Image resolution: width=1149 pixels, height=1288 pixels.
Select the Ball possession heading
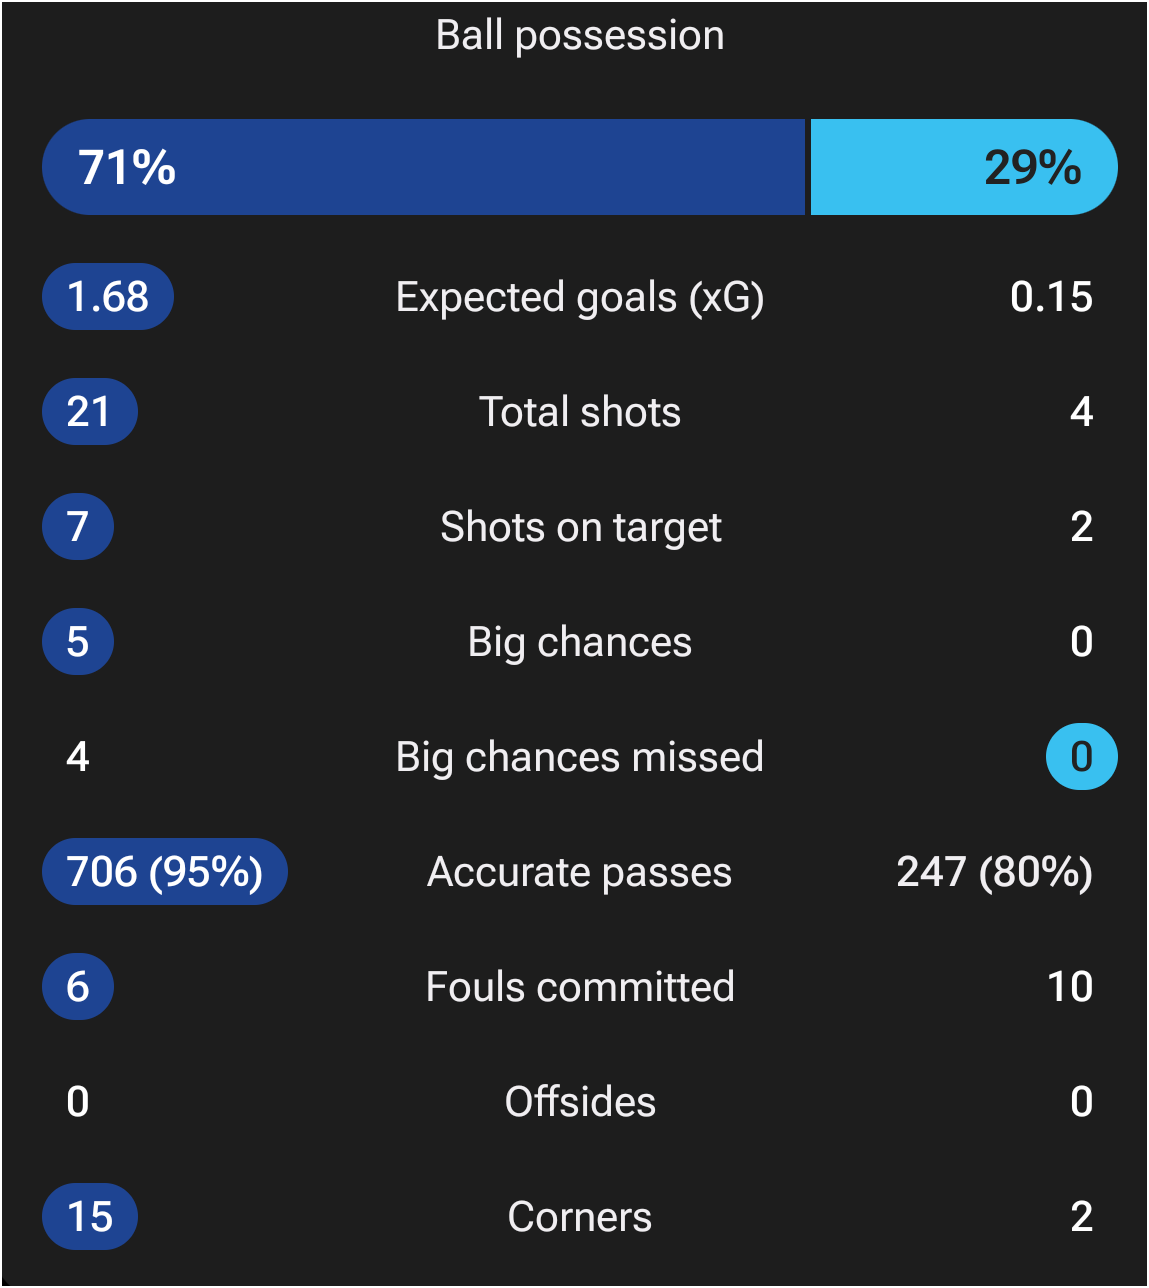coord(580,35)
